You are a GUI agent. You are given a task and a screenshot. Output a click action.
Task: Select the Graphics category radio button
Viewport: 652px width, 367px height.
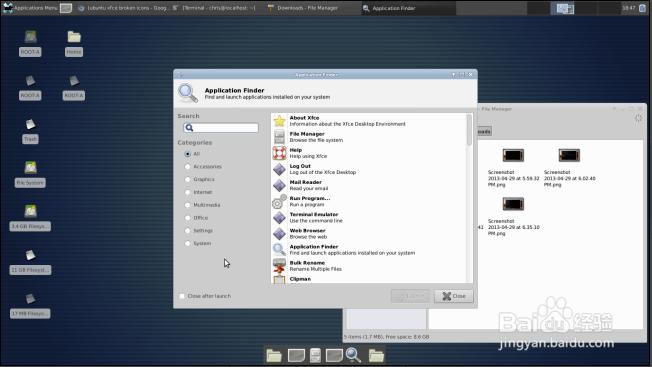pyautogui.click(x=188, y=179)
